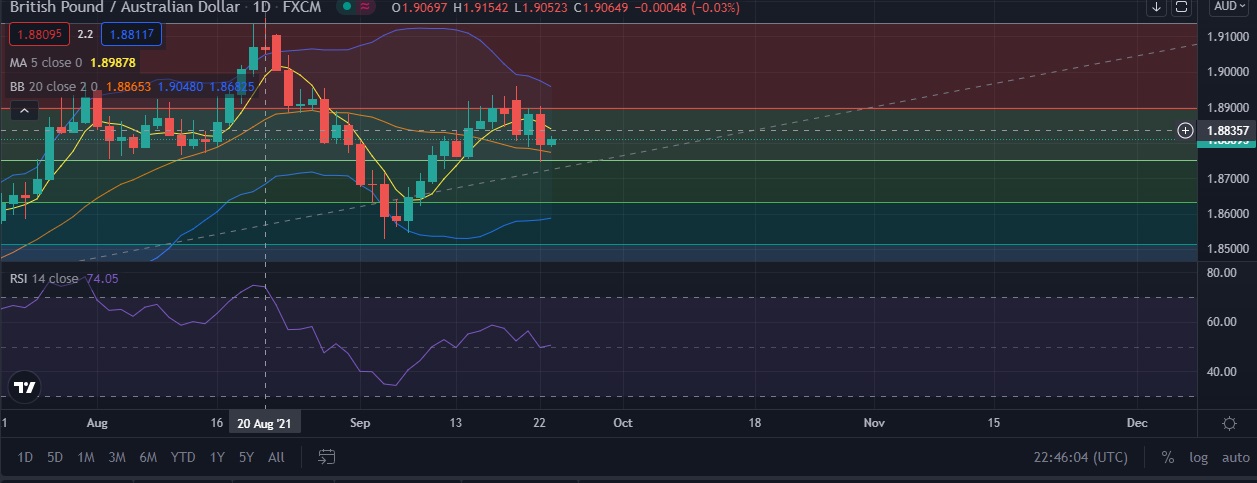Click the market status indicator pill
This screenshot has height=483, width=1257.
pyautogui.click(x=357, y=7)
